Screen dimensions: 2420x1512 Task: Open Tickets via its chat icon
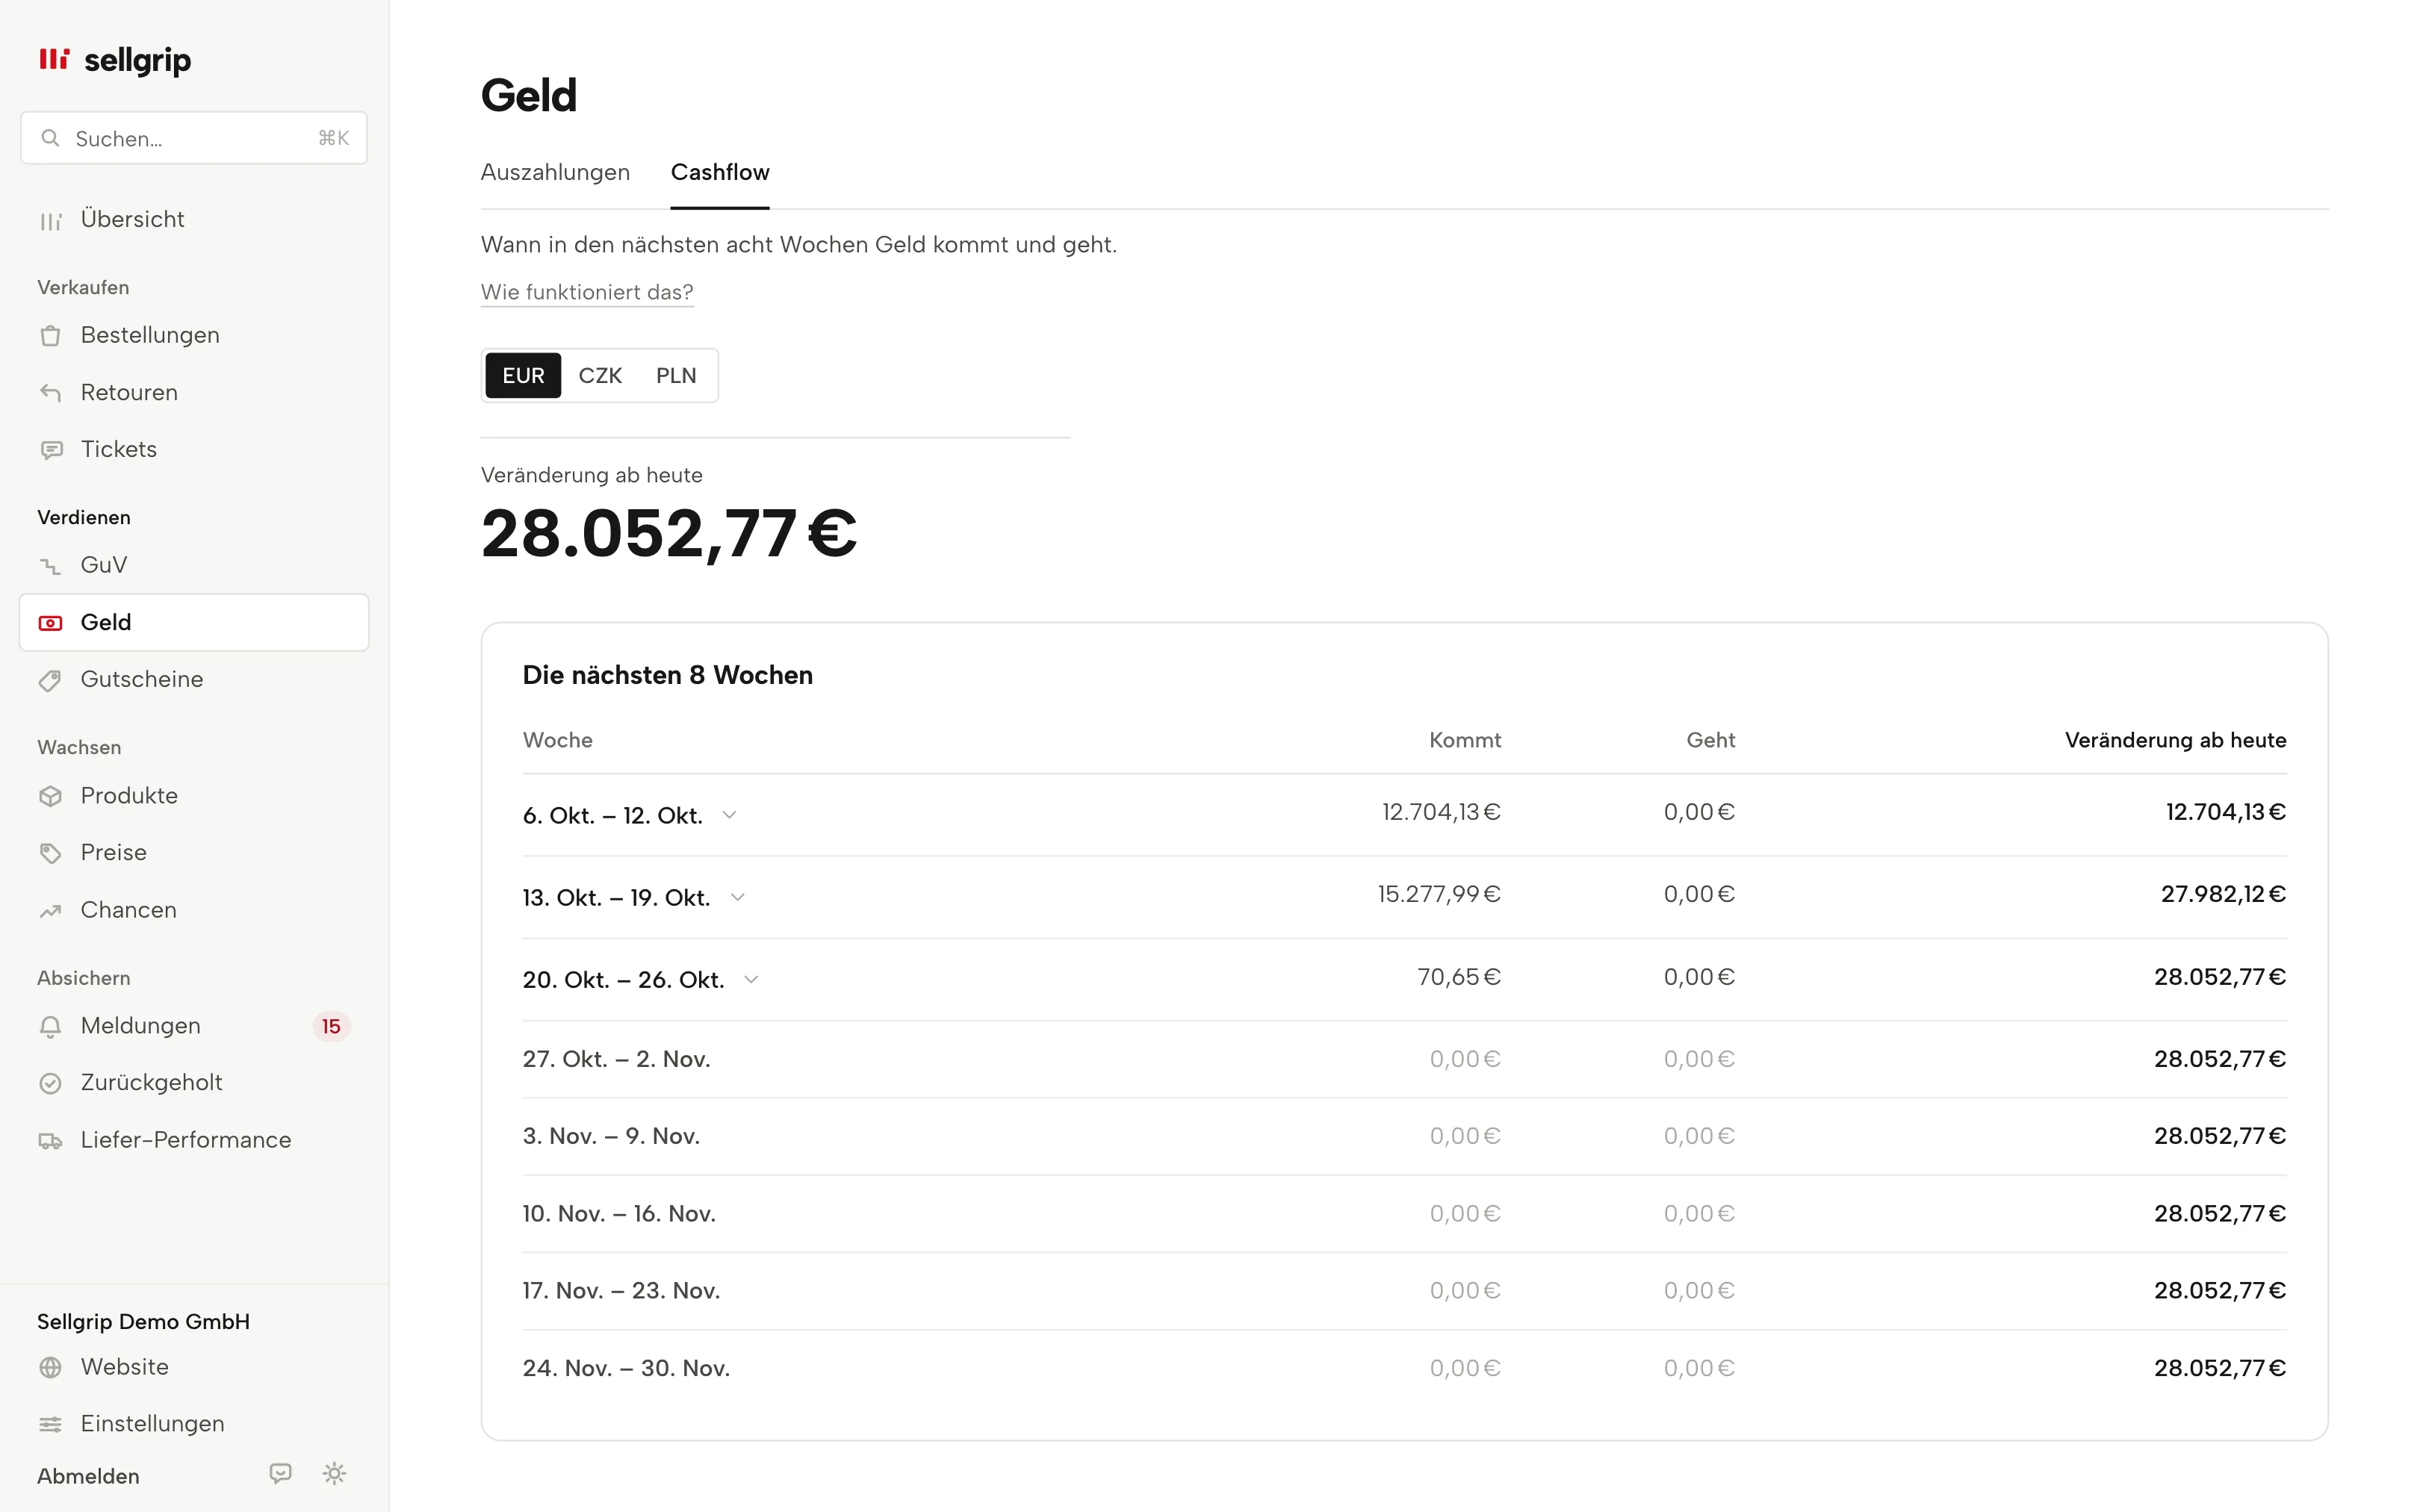tap(50, 450)
